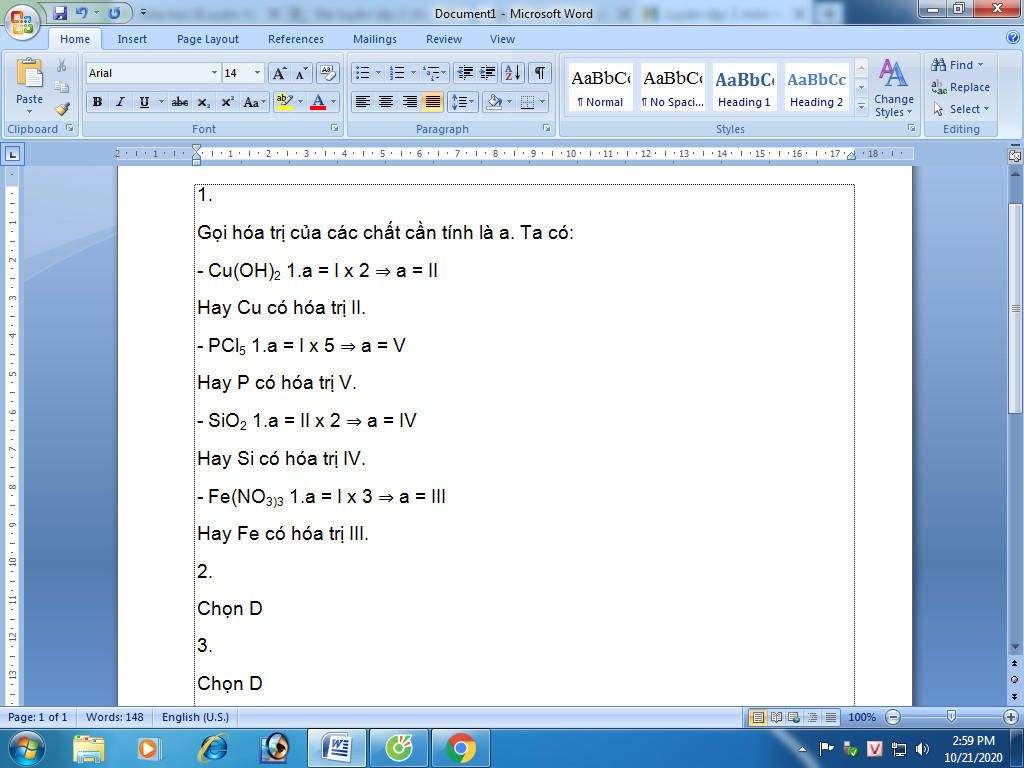Click the vertical scrollbar thumb
The image size is (1024, 768).
1015,308
